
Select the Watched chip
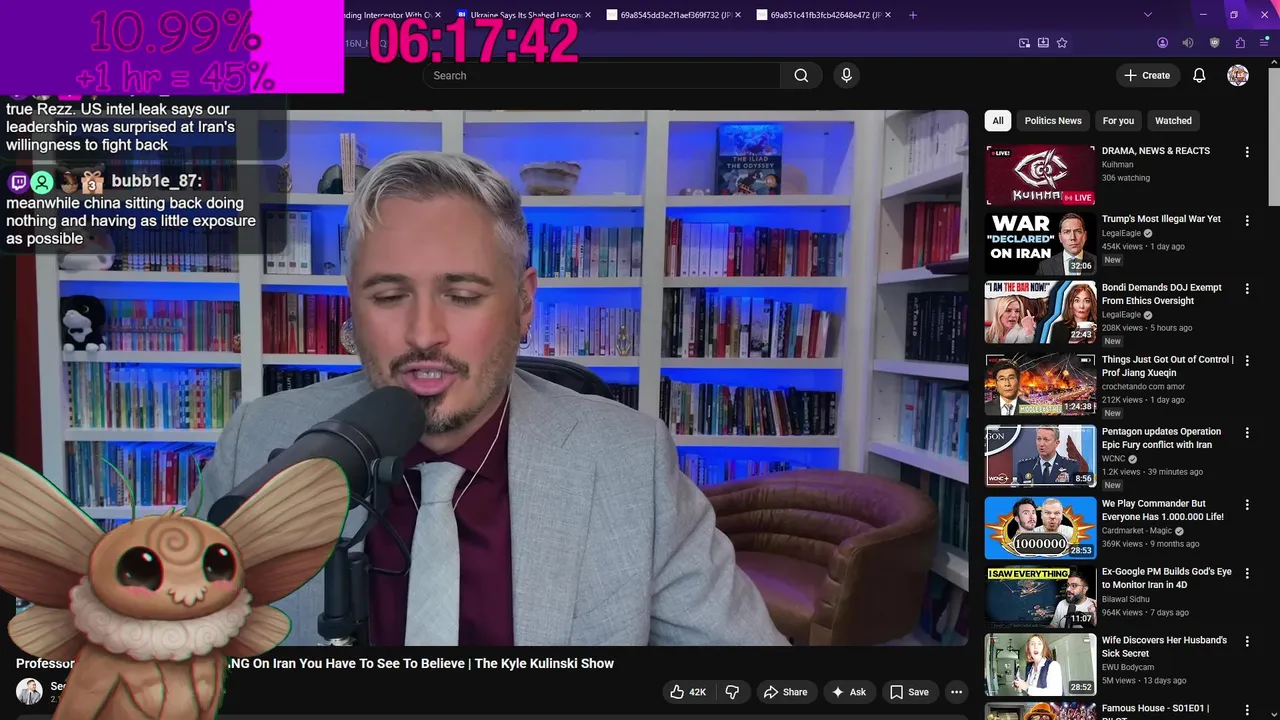click(x=1173, y=120)
